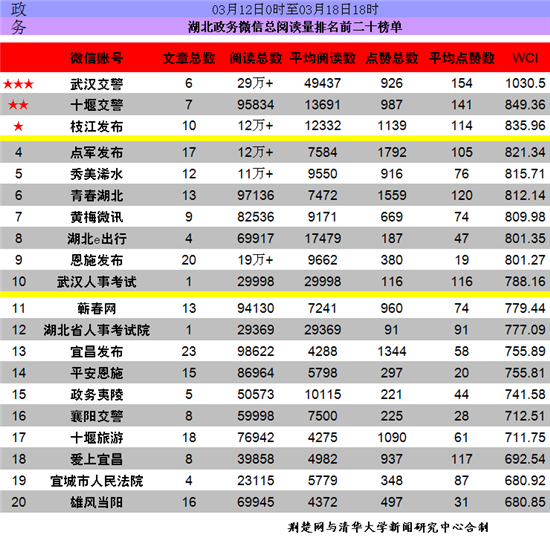
Task: Click the account name 宜城市人民法院
Action: [x=96, y=481]
